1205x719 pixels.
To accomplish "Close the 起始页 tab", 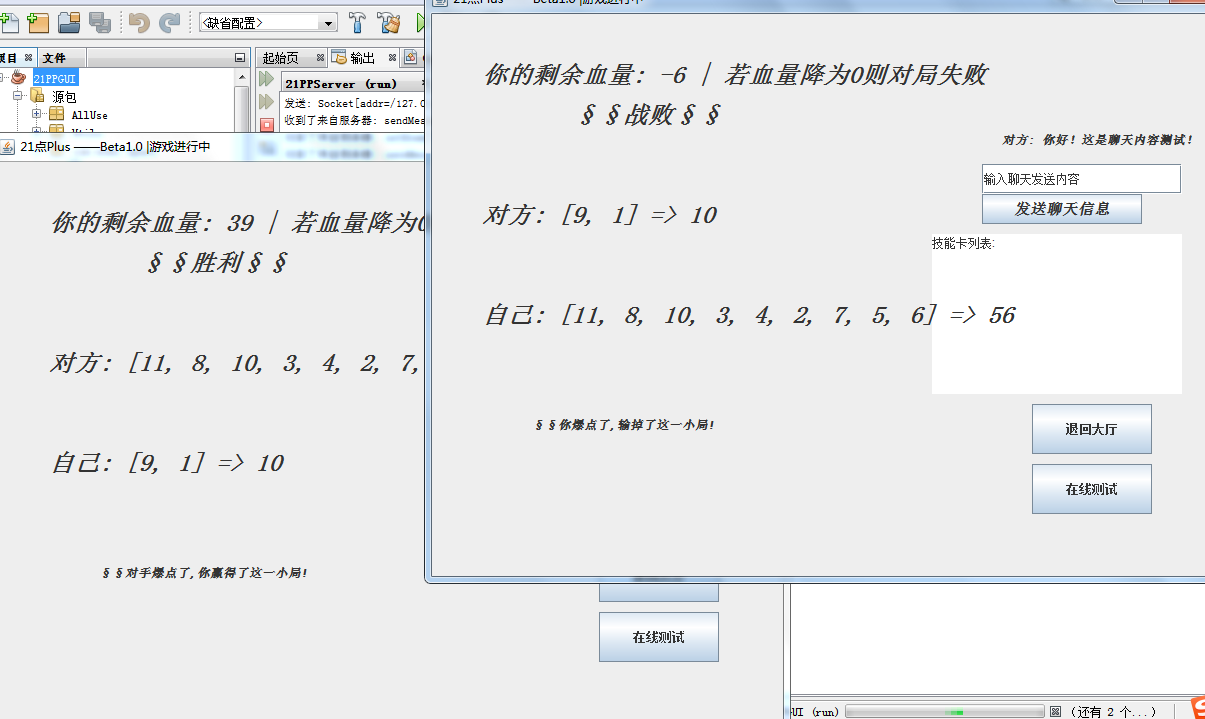I will tap(320, 58).
